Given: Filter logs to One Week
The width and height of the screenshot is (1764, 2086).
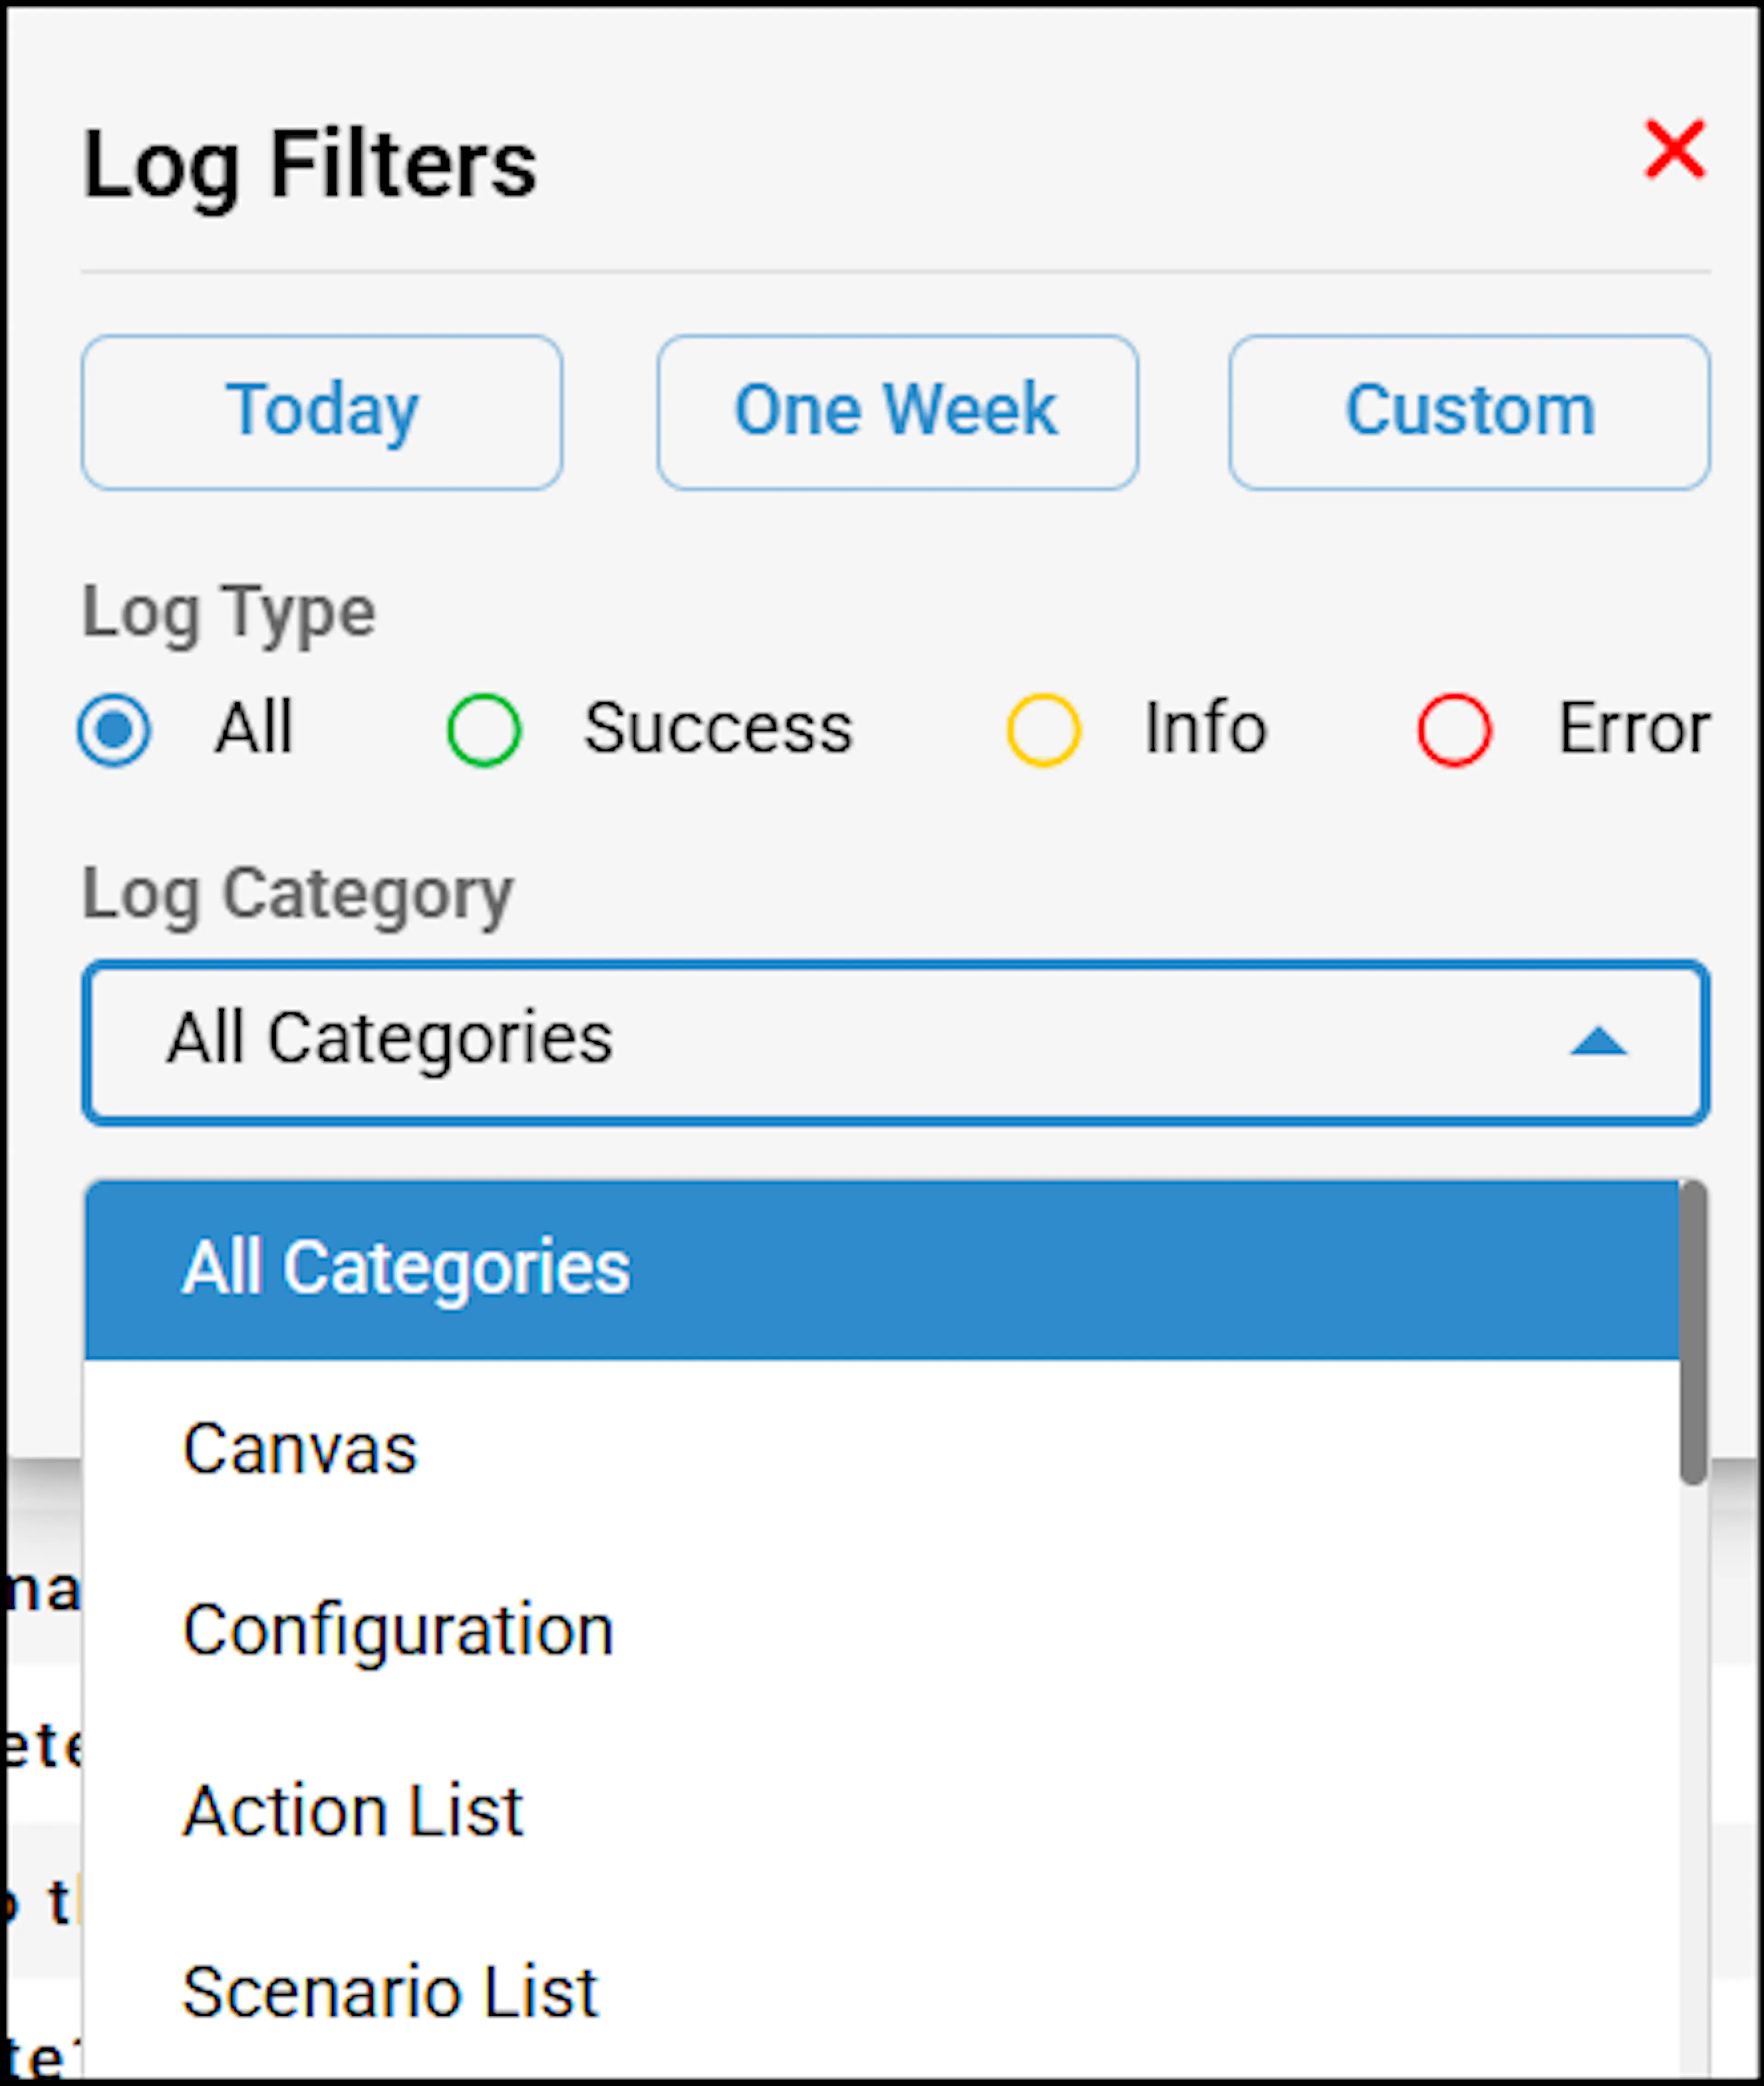Looking at the screenshot, I should [897, 412].
